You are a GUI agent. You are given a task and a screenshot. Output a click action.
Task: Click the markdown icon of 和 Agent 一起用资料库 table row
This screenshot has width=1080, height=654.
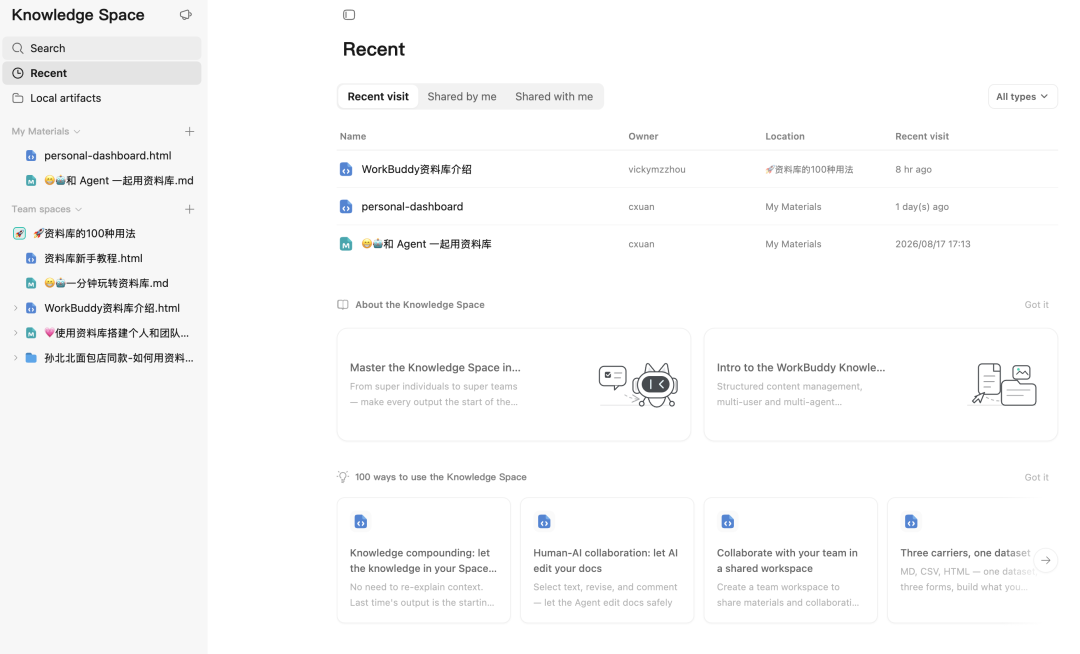pyautogui.click(x=346, y=244)
